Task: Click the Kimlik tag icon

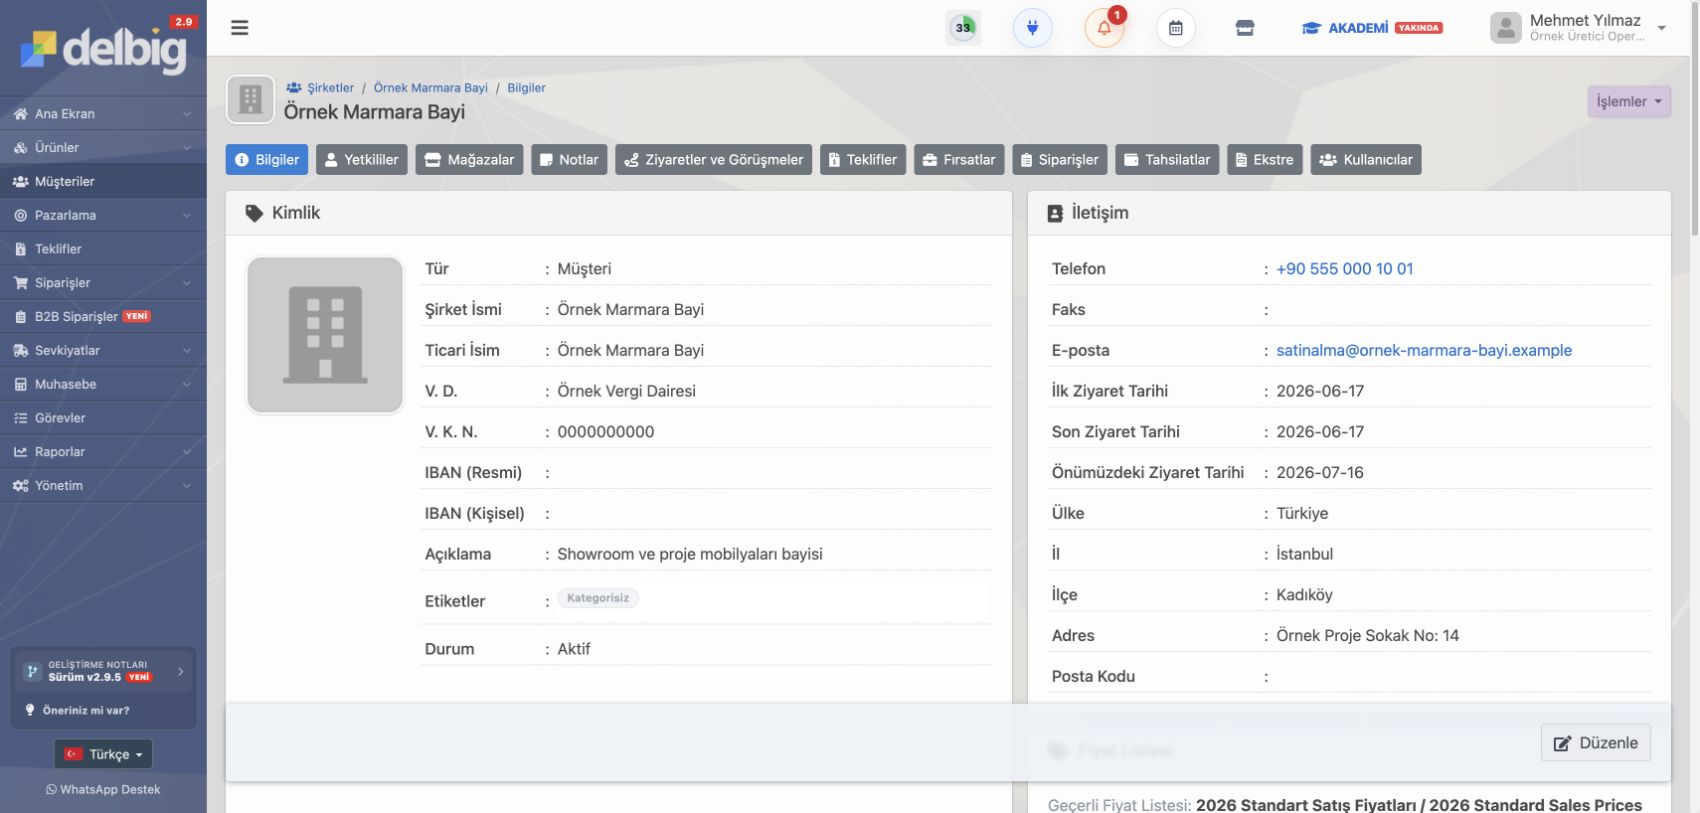Action: click(254, 213)
